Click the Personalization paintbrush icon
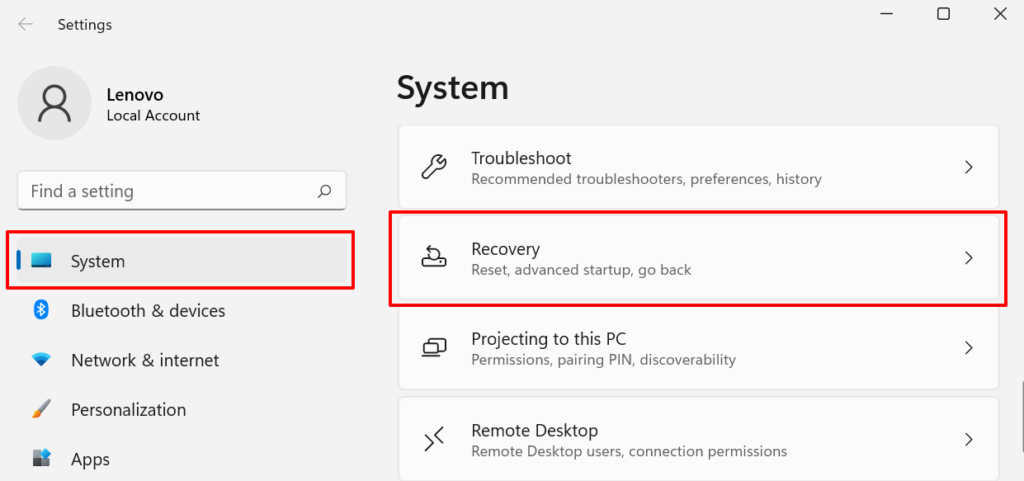 point(41,409)
